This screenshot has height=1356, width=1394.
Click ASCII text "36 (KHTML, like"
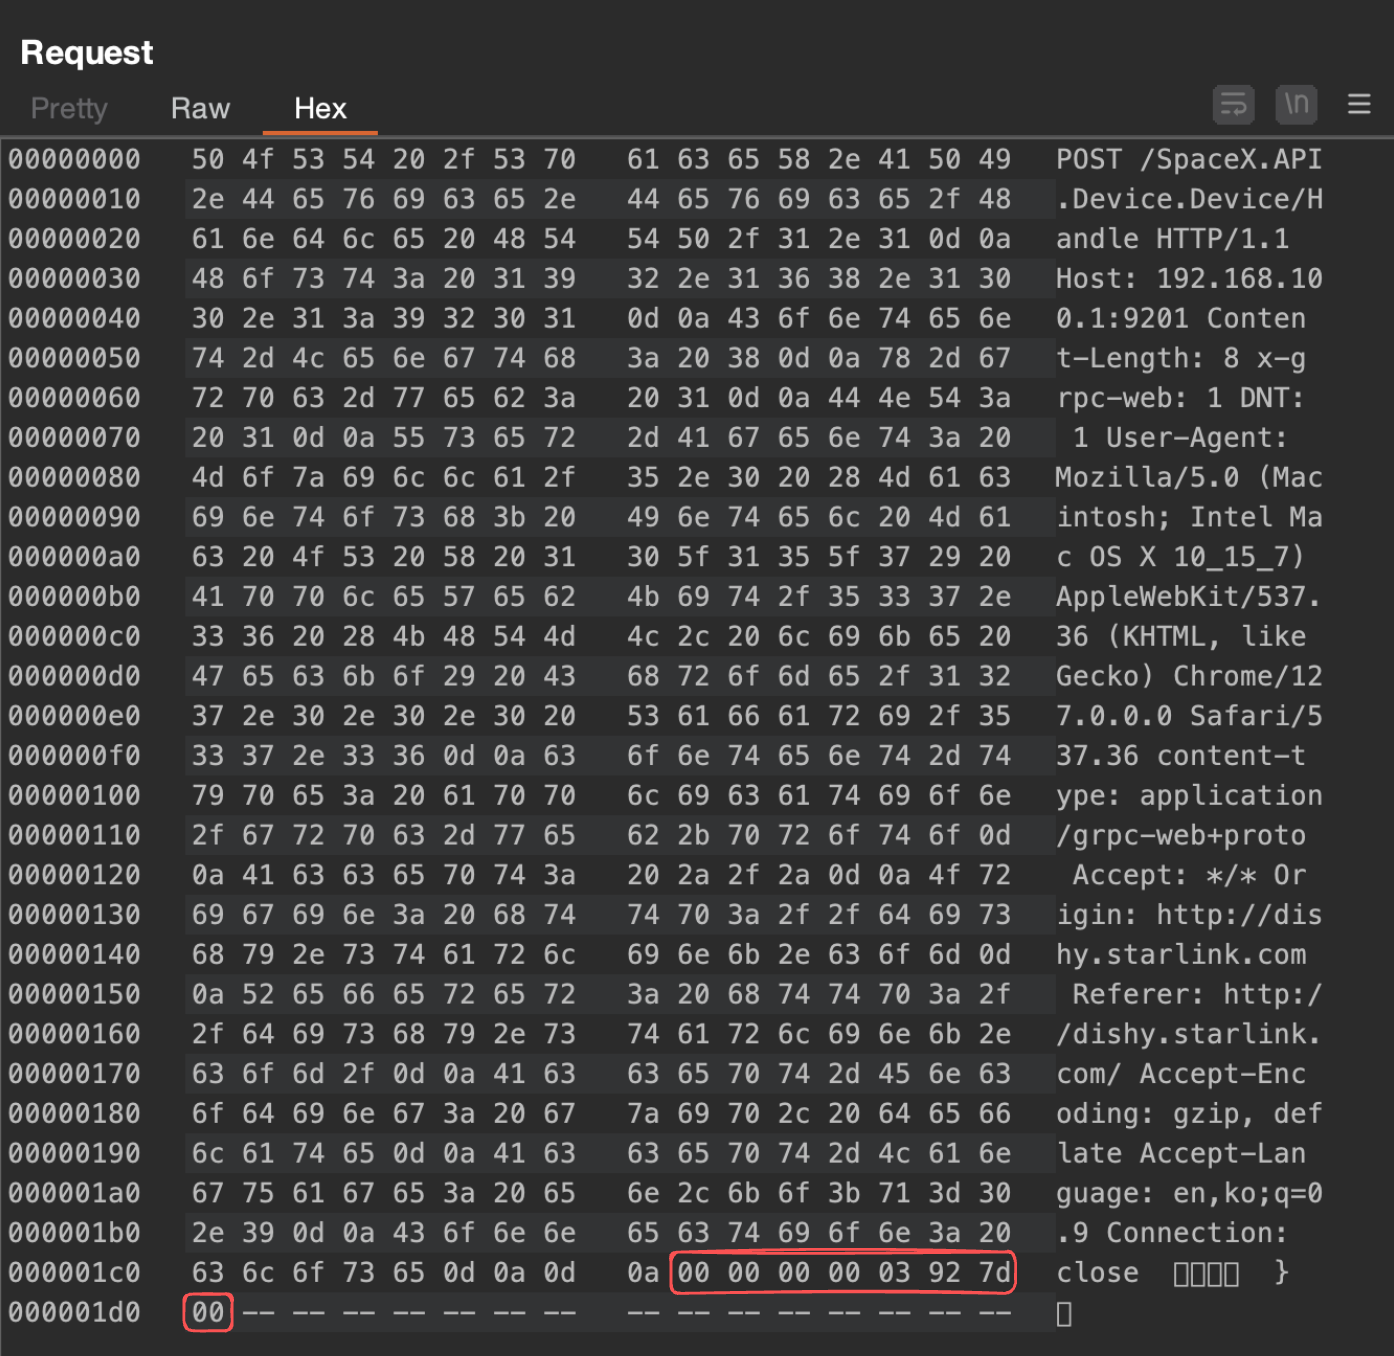[1181, 636]
